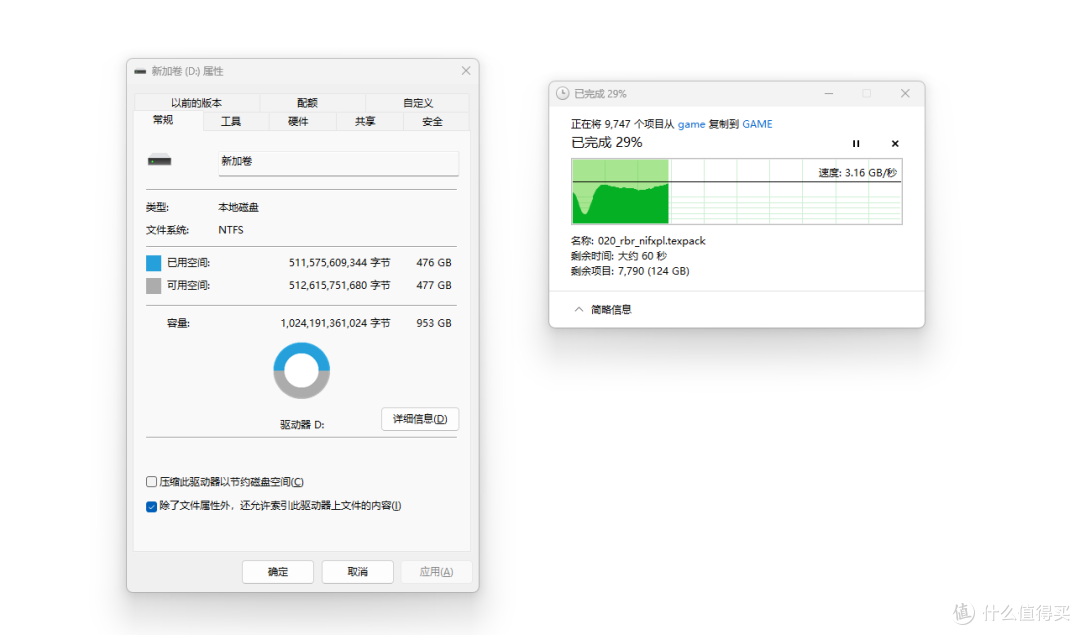Click the file name 020_rbr_nifxpl.texpack
This screenshot has width=1080, height=635.
652,241
